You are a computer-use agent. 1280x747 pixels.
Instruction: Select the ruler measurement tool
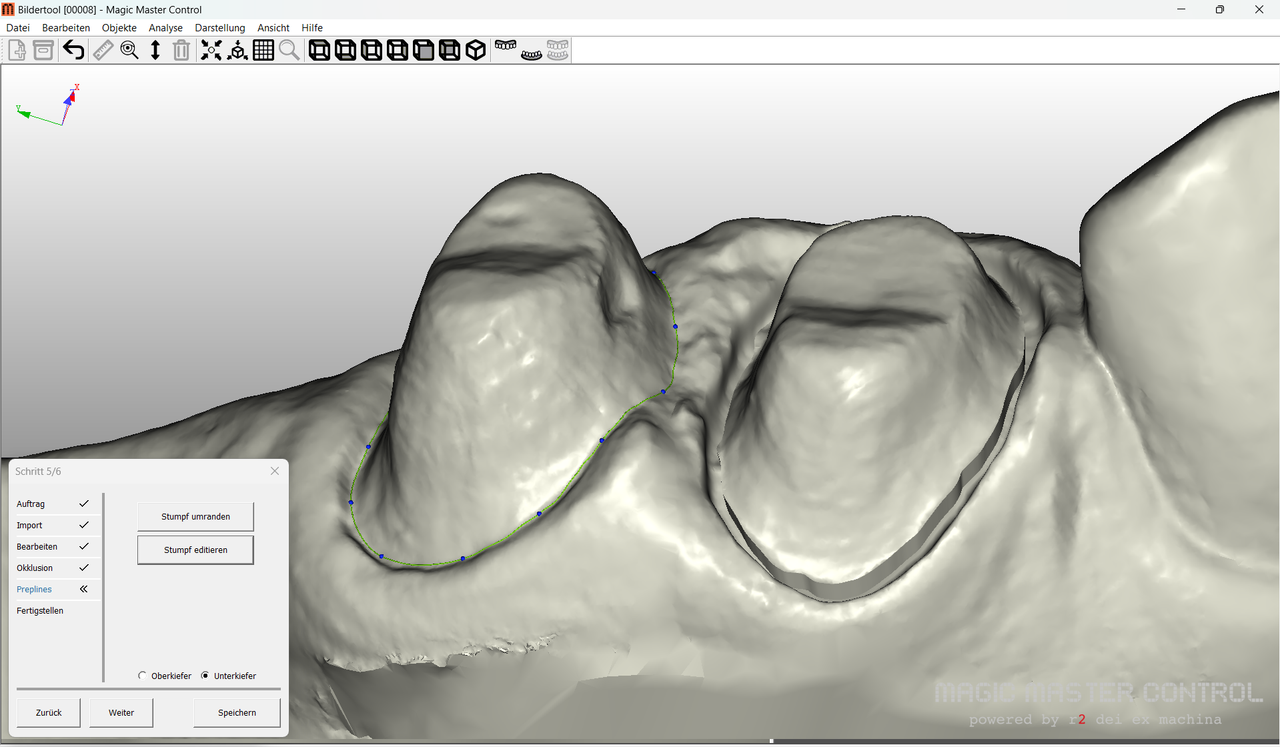tap(103, 50)
